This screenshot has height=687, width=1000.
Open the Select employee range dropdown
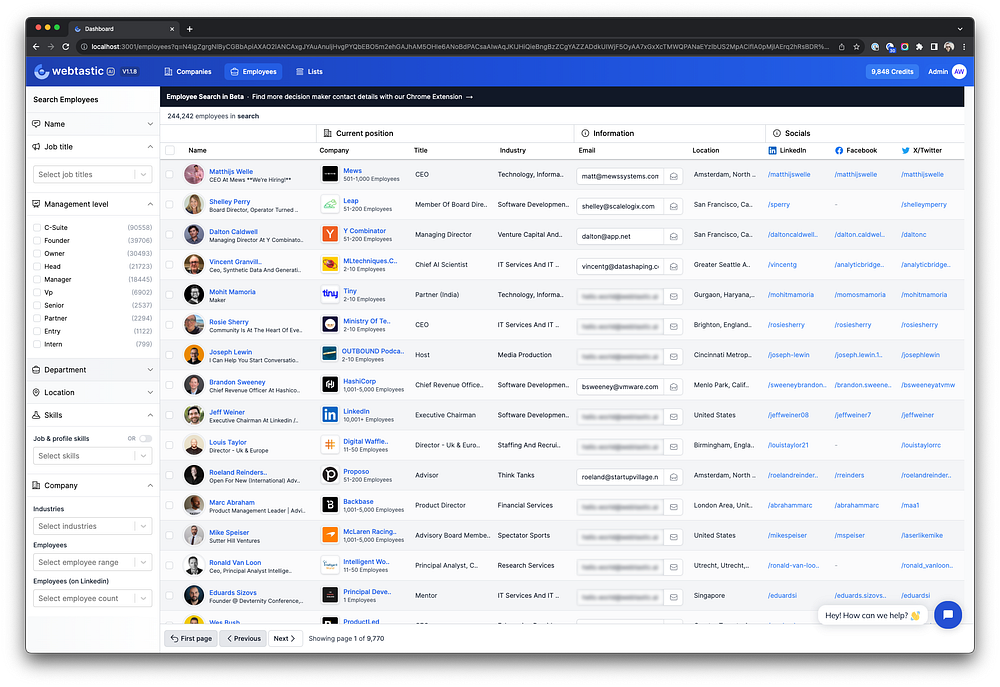pyautogui.click(x=92, y=562)
